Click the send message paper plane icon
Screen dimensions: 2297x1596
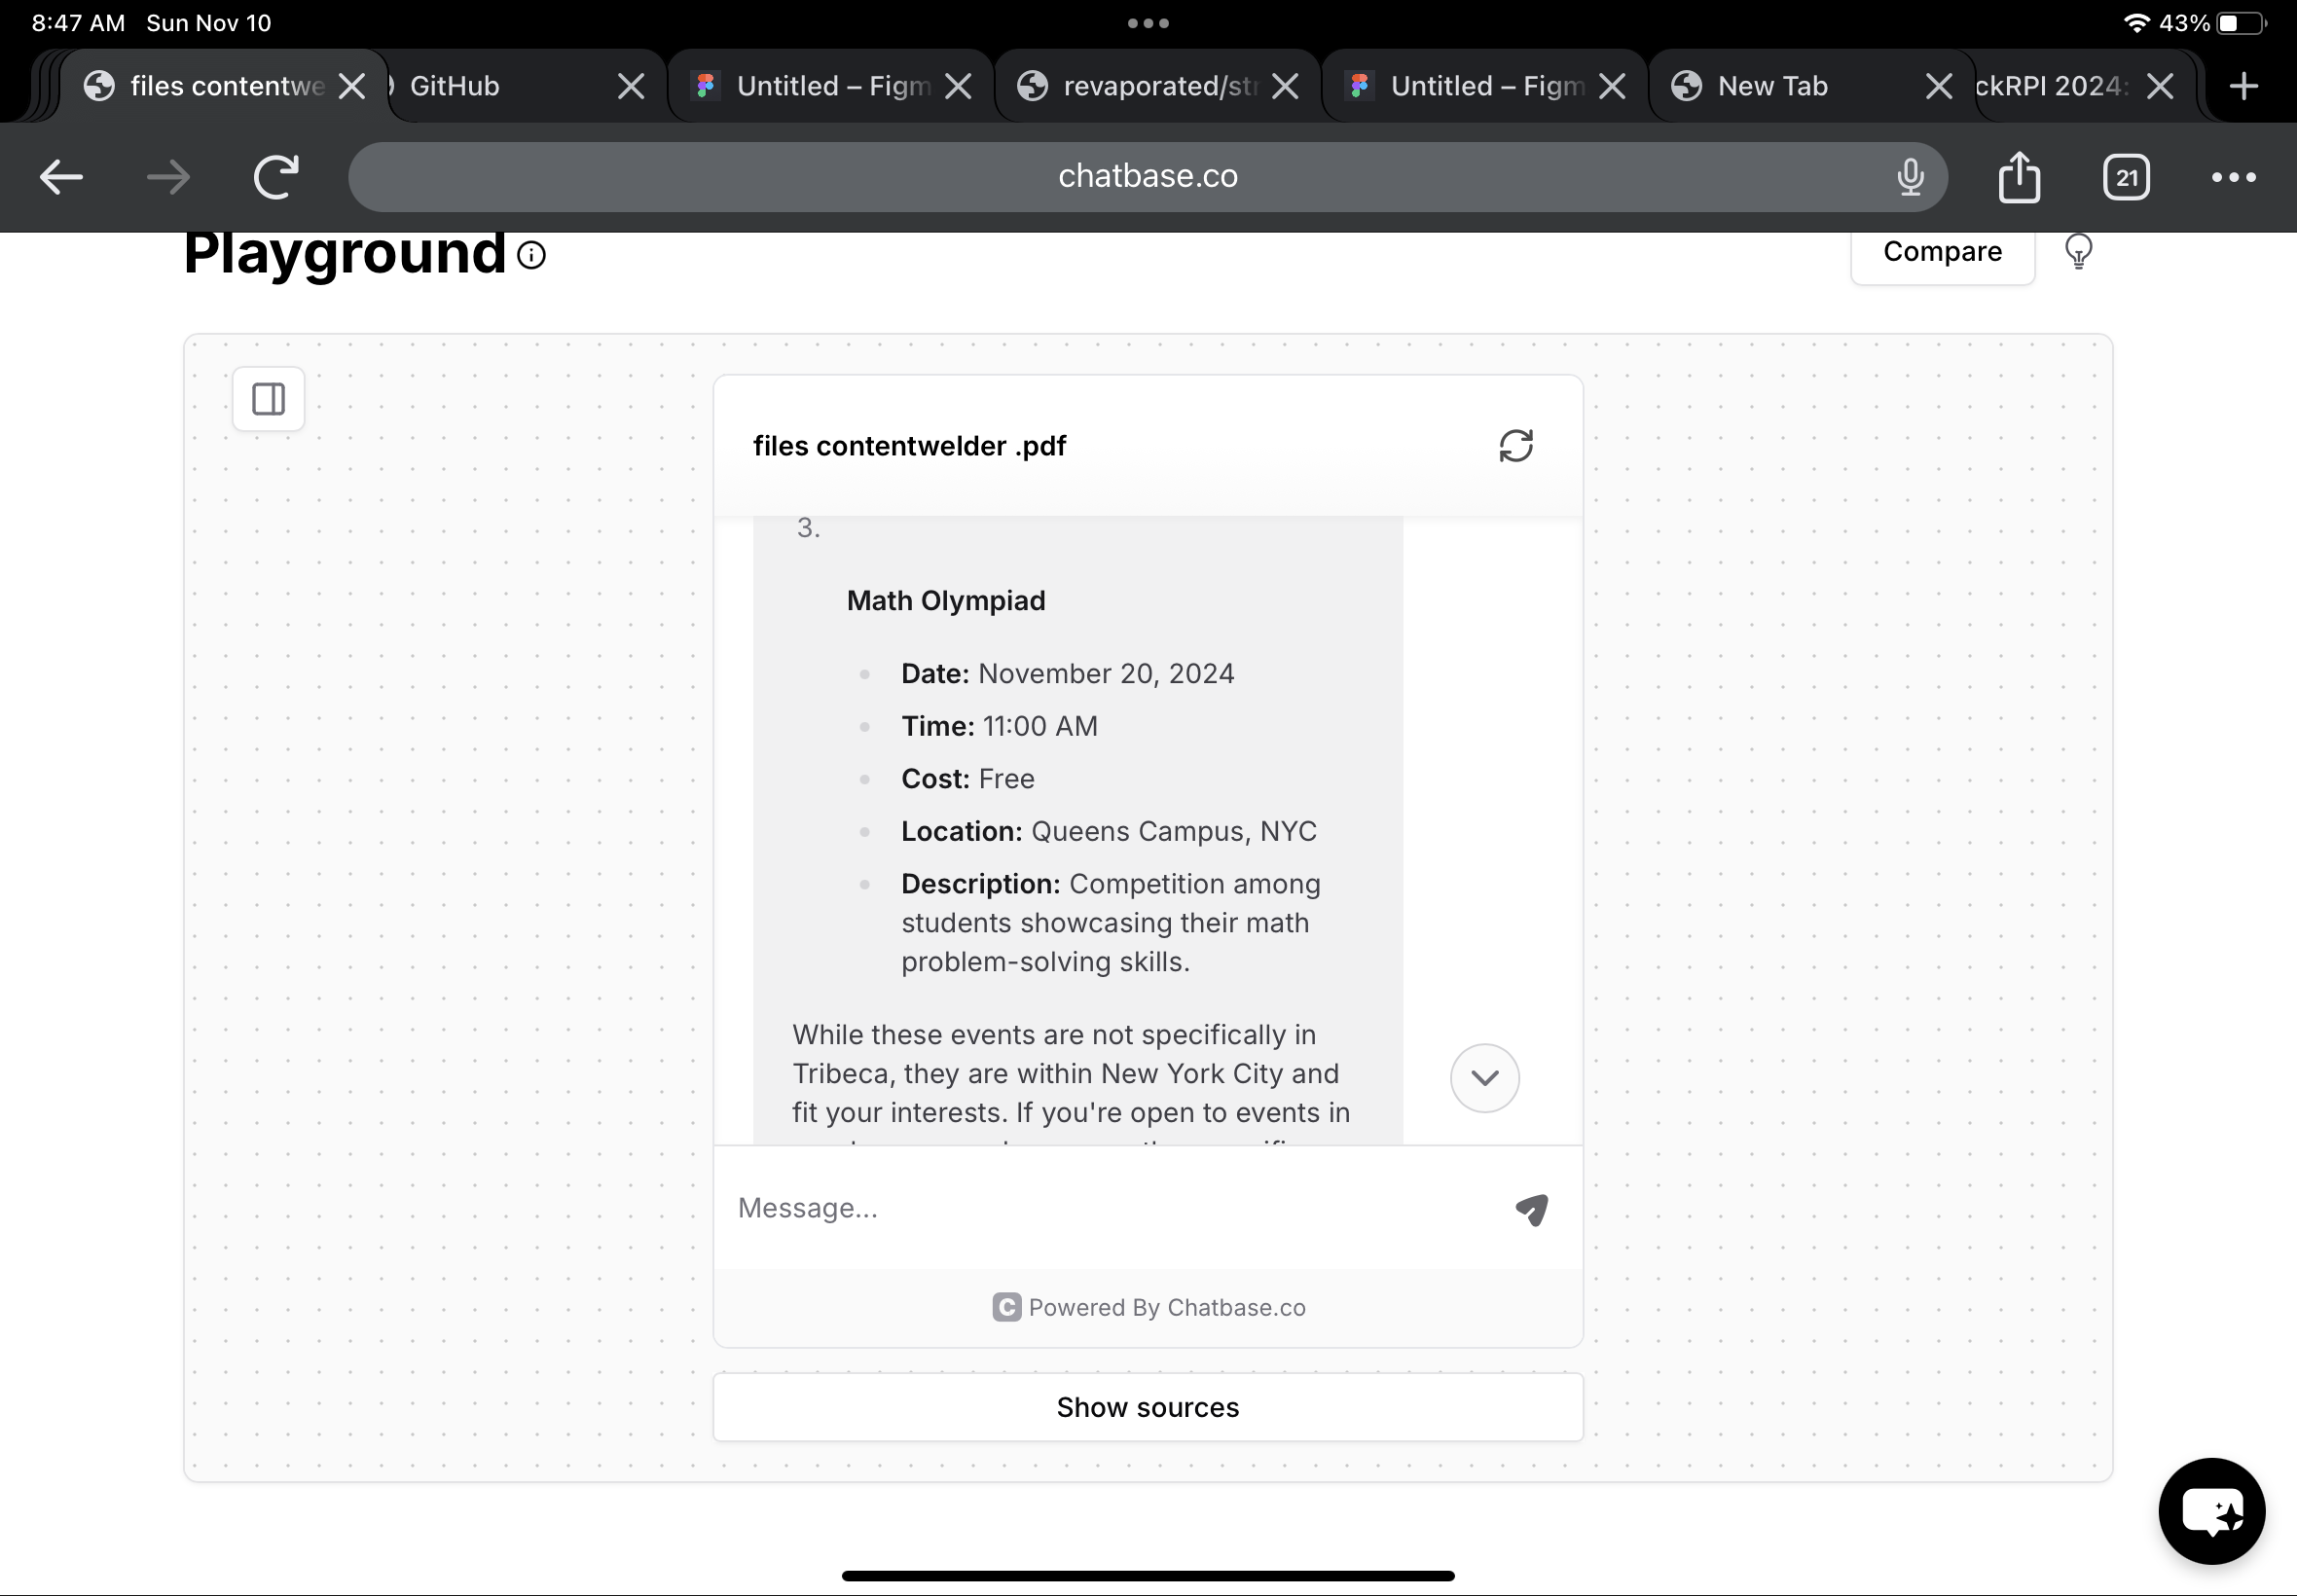pyautogui.click(x=1531, y=1209)
